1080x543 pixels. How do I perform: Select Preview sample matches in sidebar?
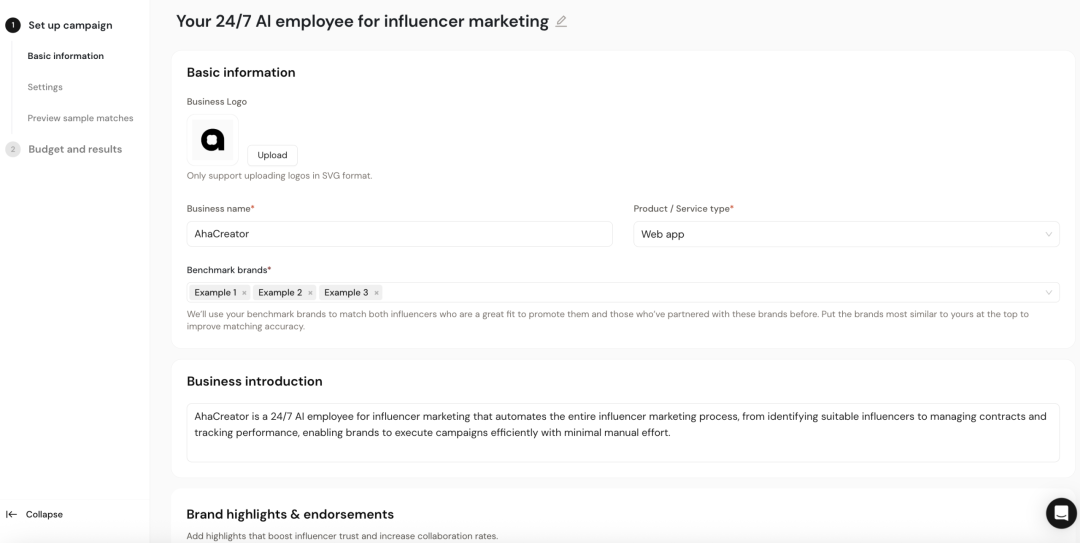[x=80, y=118]
